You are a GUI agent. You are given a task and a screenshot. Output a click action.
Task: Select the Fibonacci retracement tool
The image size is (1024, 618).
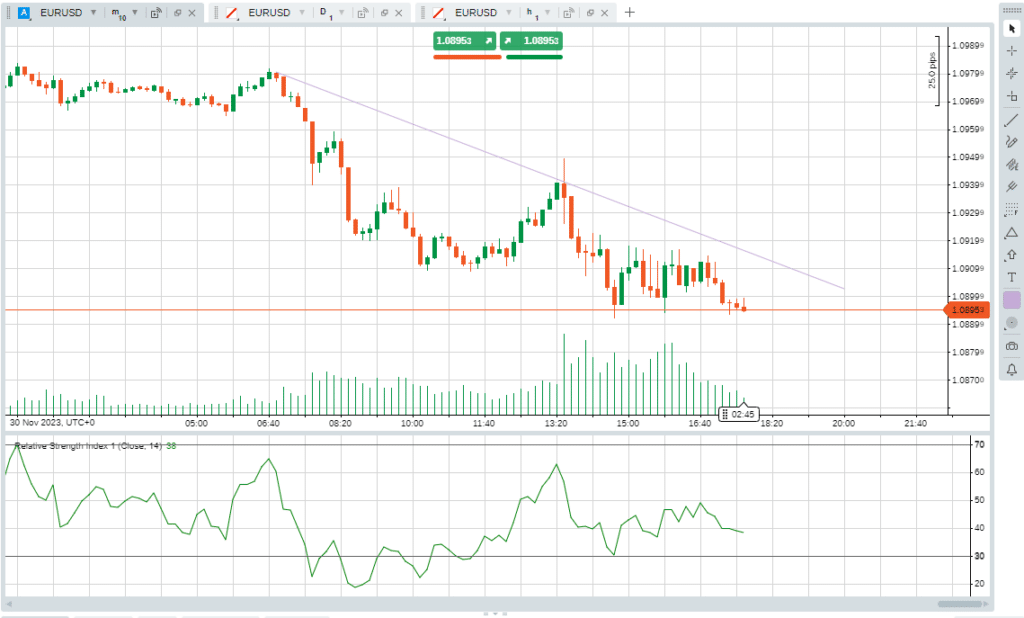pyautogui.click(x=1012, y=210)
